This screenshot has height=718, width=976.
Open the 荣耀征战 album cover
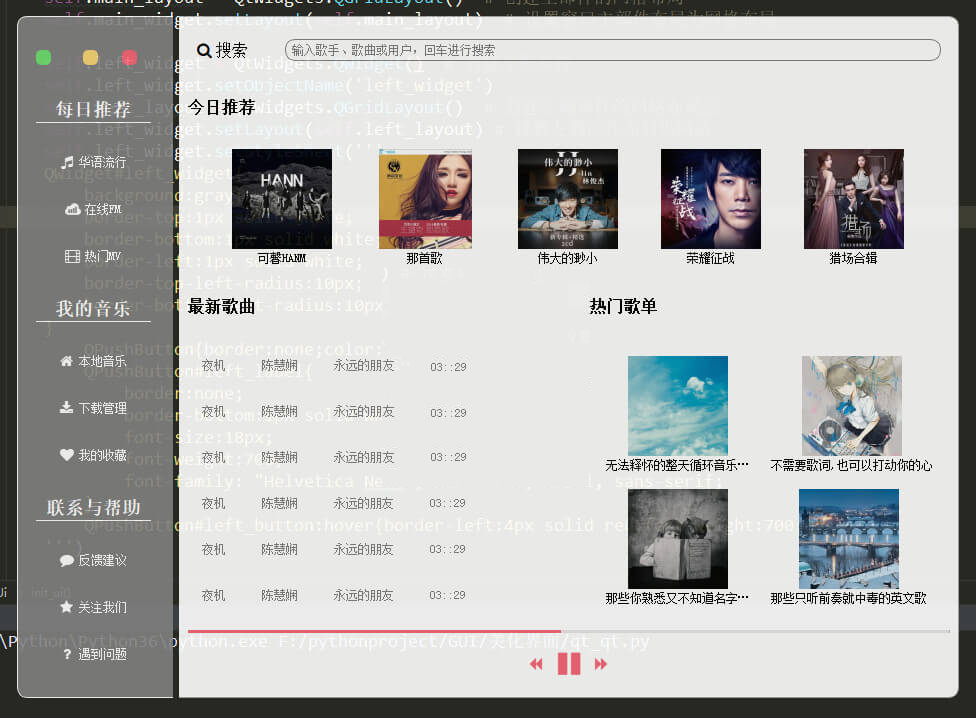(x=711, y=198)
